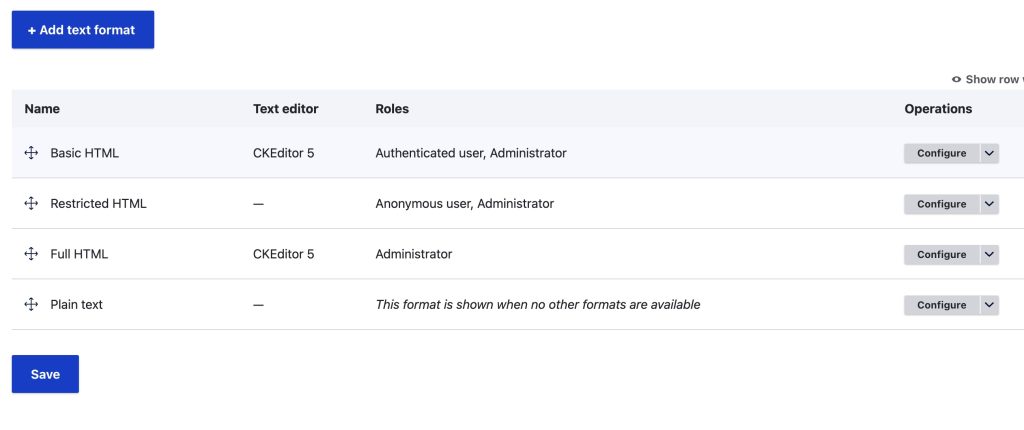Viewport: 1024px width, 430px height.
Task: Click CKEditor 5 in Basic HTML row
Action: 283,153
